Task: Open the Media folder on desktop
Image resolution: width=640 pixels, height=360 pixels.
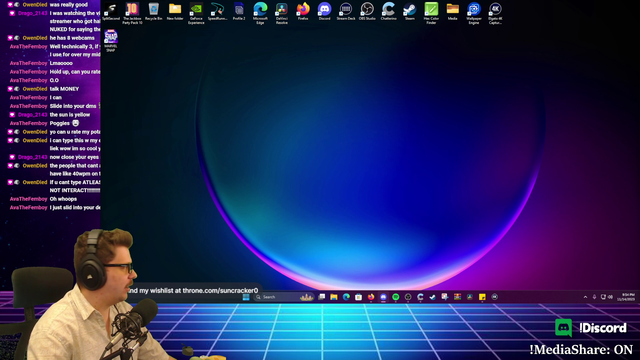Action: click(452, 11)
